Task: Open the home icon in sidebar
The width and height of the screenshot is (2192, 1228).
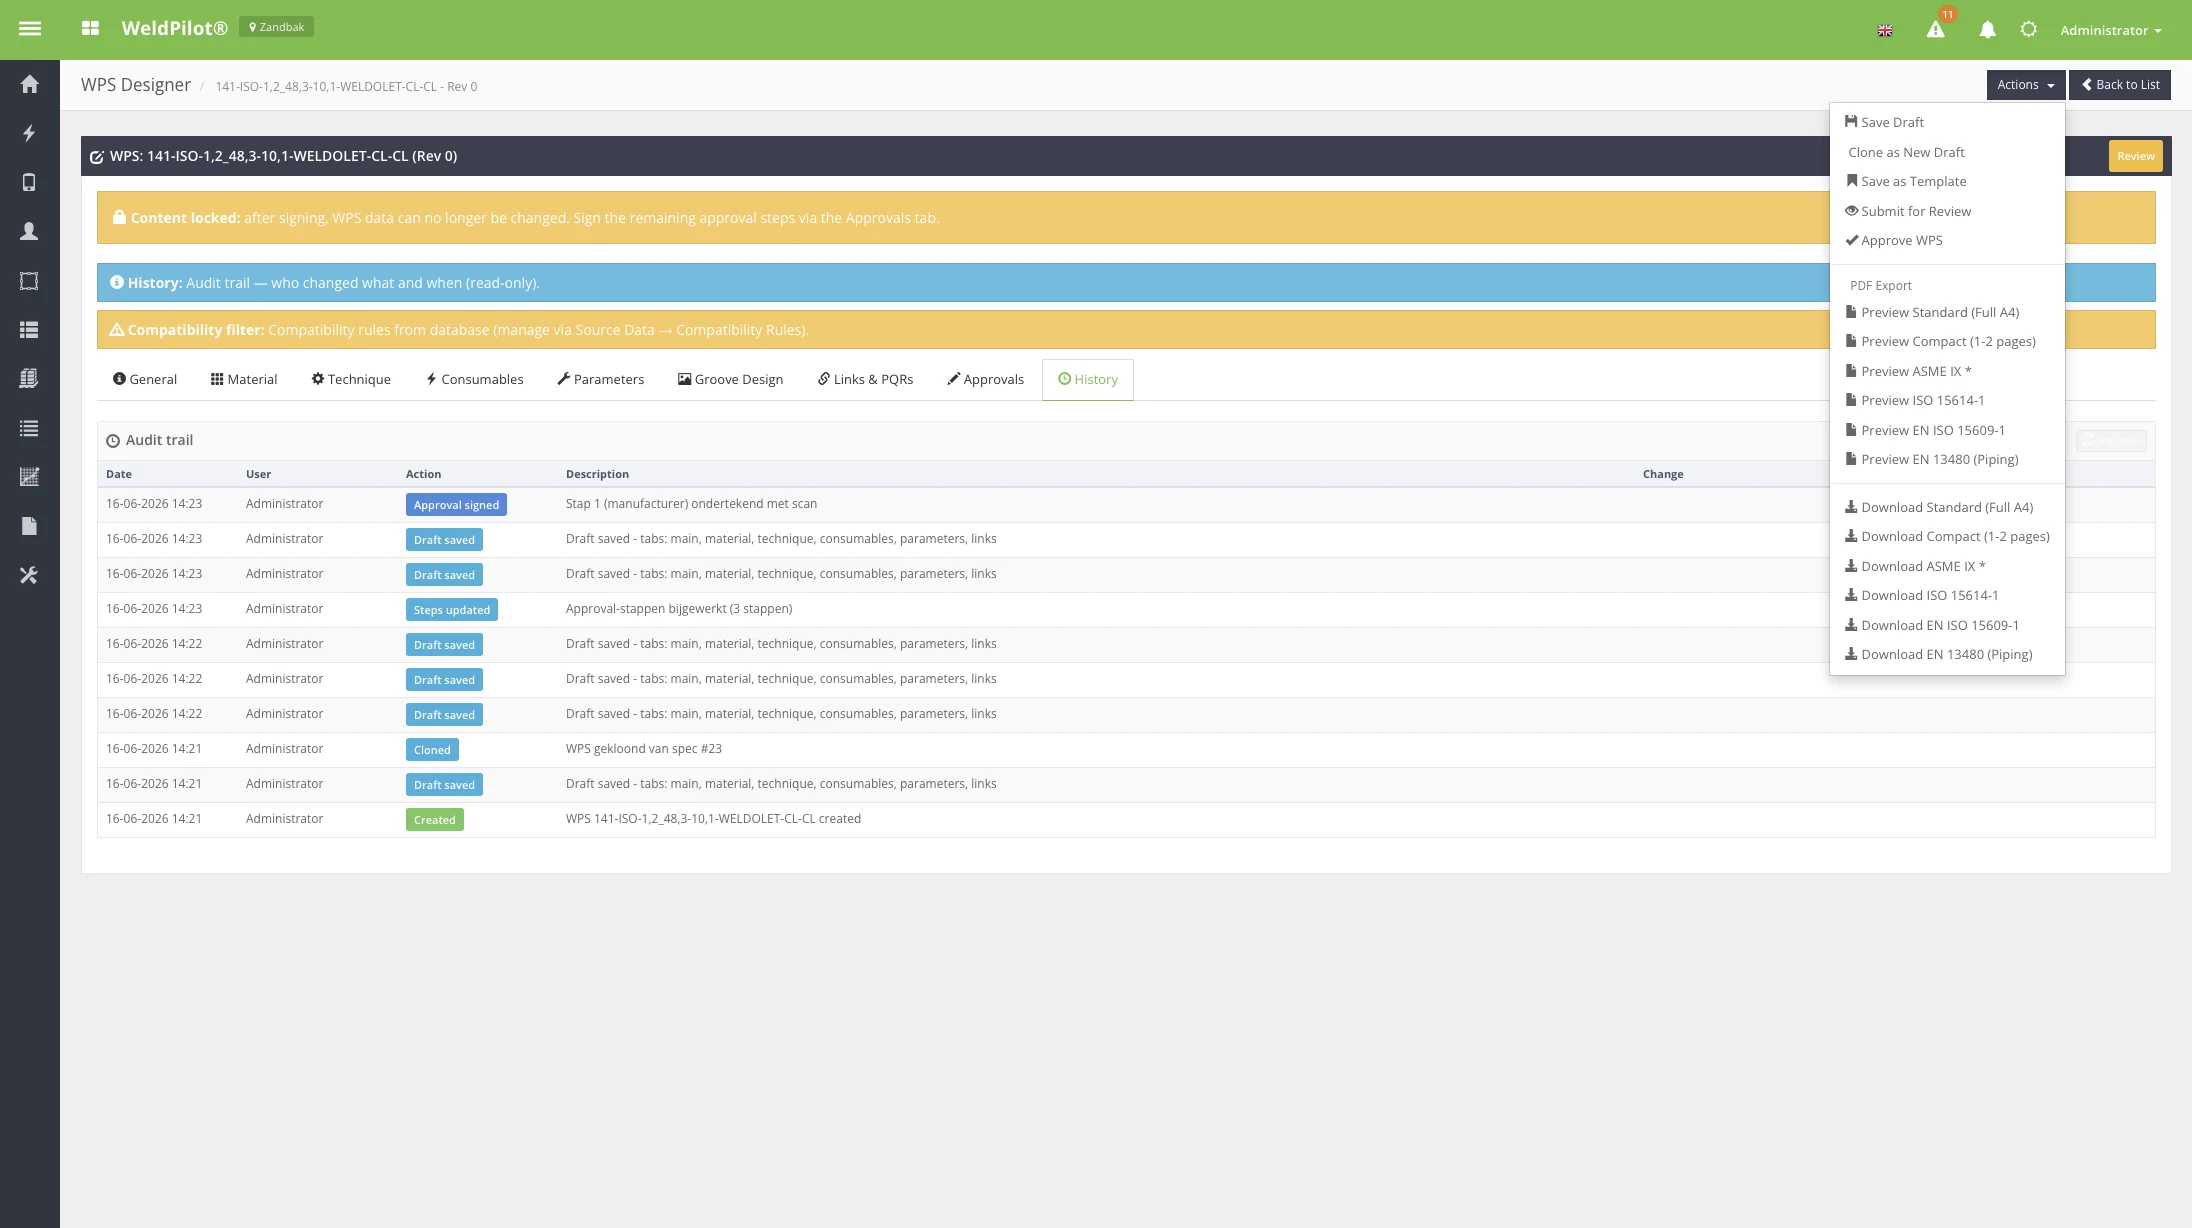Action: click(x=29, y=84)
